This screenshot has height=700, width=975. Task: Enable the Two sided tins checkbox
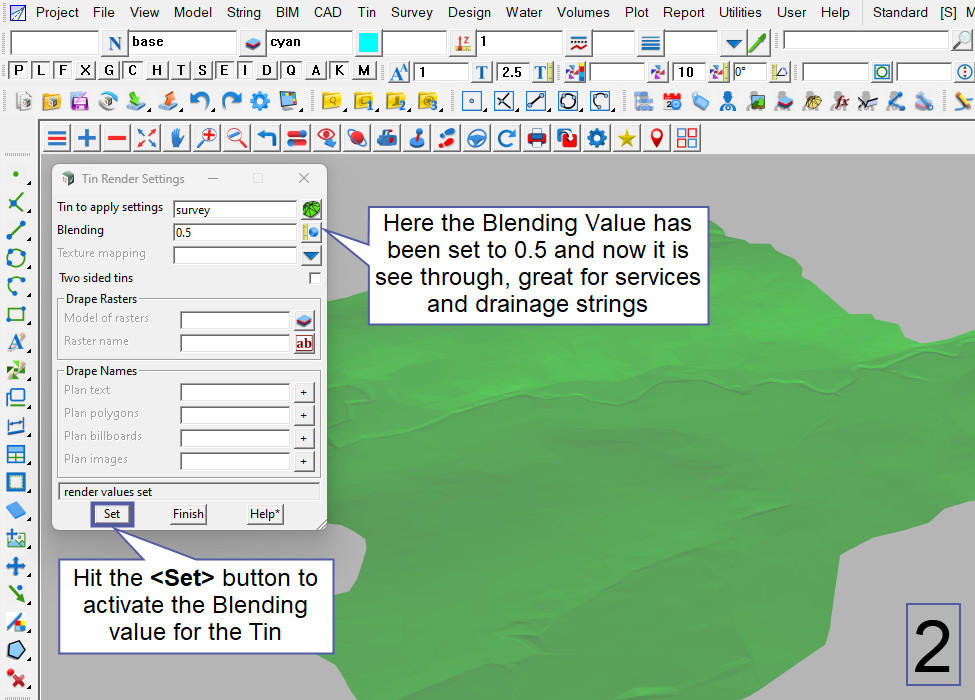315,278
